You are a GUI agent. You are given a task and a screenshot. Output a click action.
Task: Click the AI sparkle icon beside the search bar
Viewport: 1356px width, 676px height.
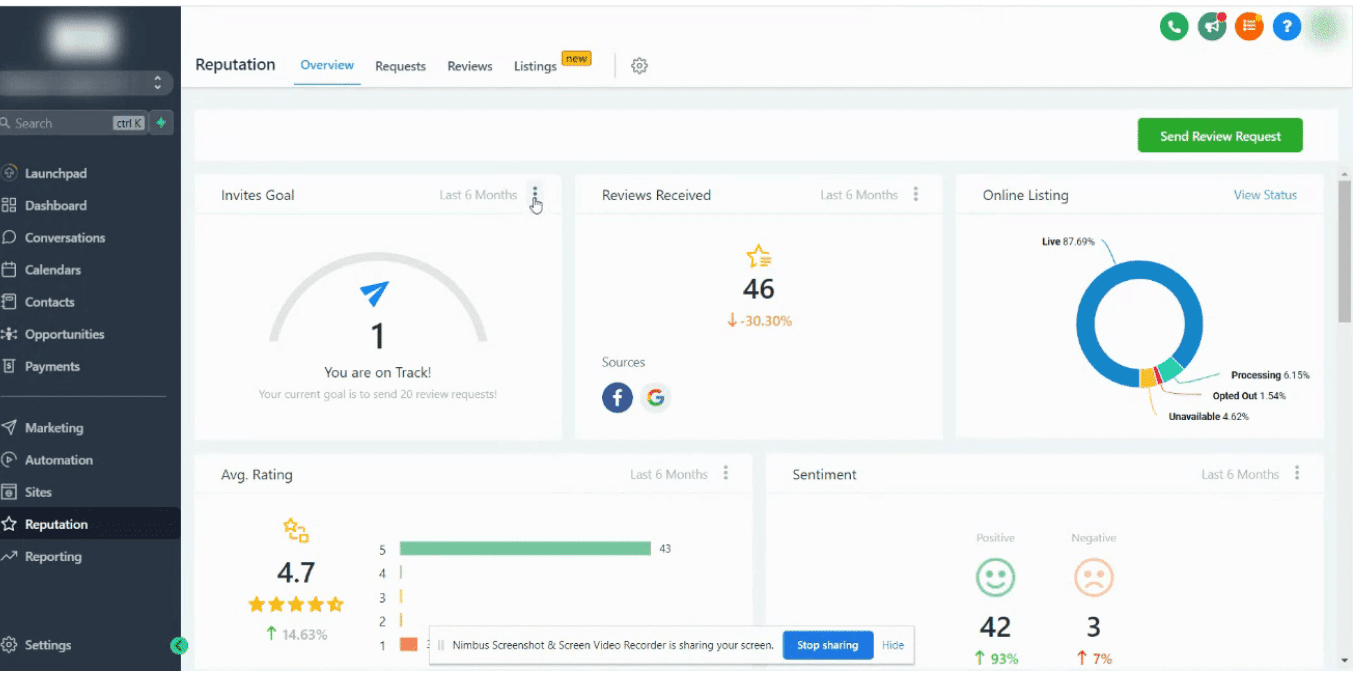point(160,122)
